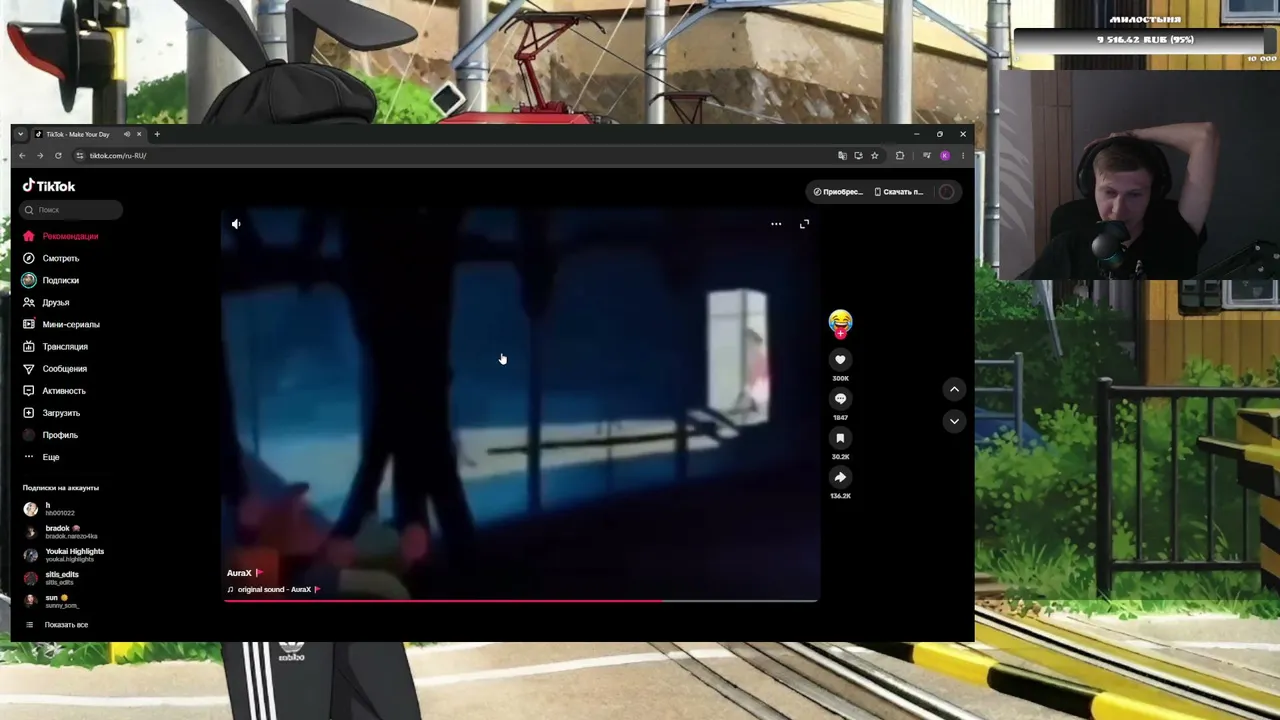Focus the Поиск search field

click(x=71, y=210)
